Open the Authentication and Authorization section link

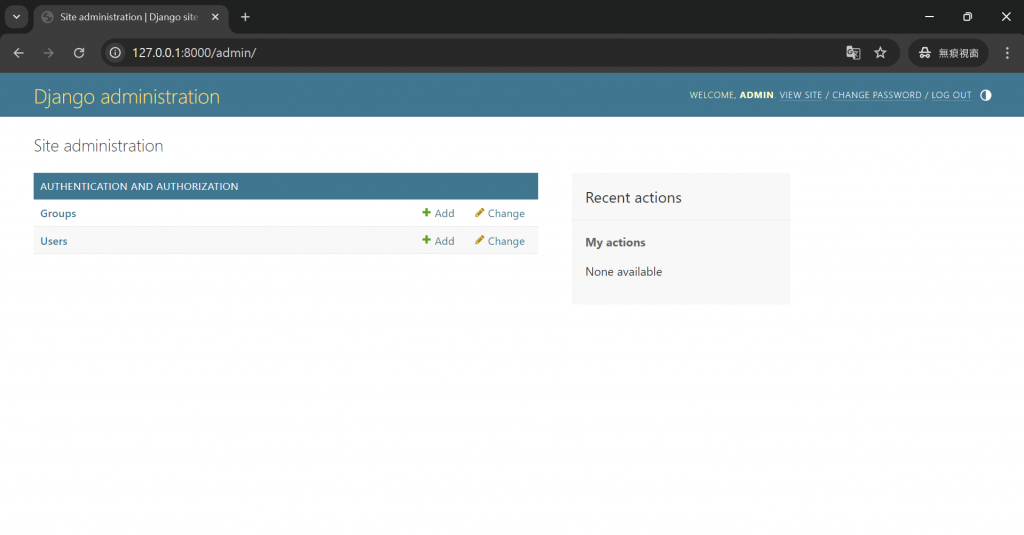click(x=139, y=186)
